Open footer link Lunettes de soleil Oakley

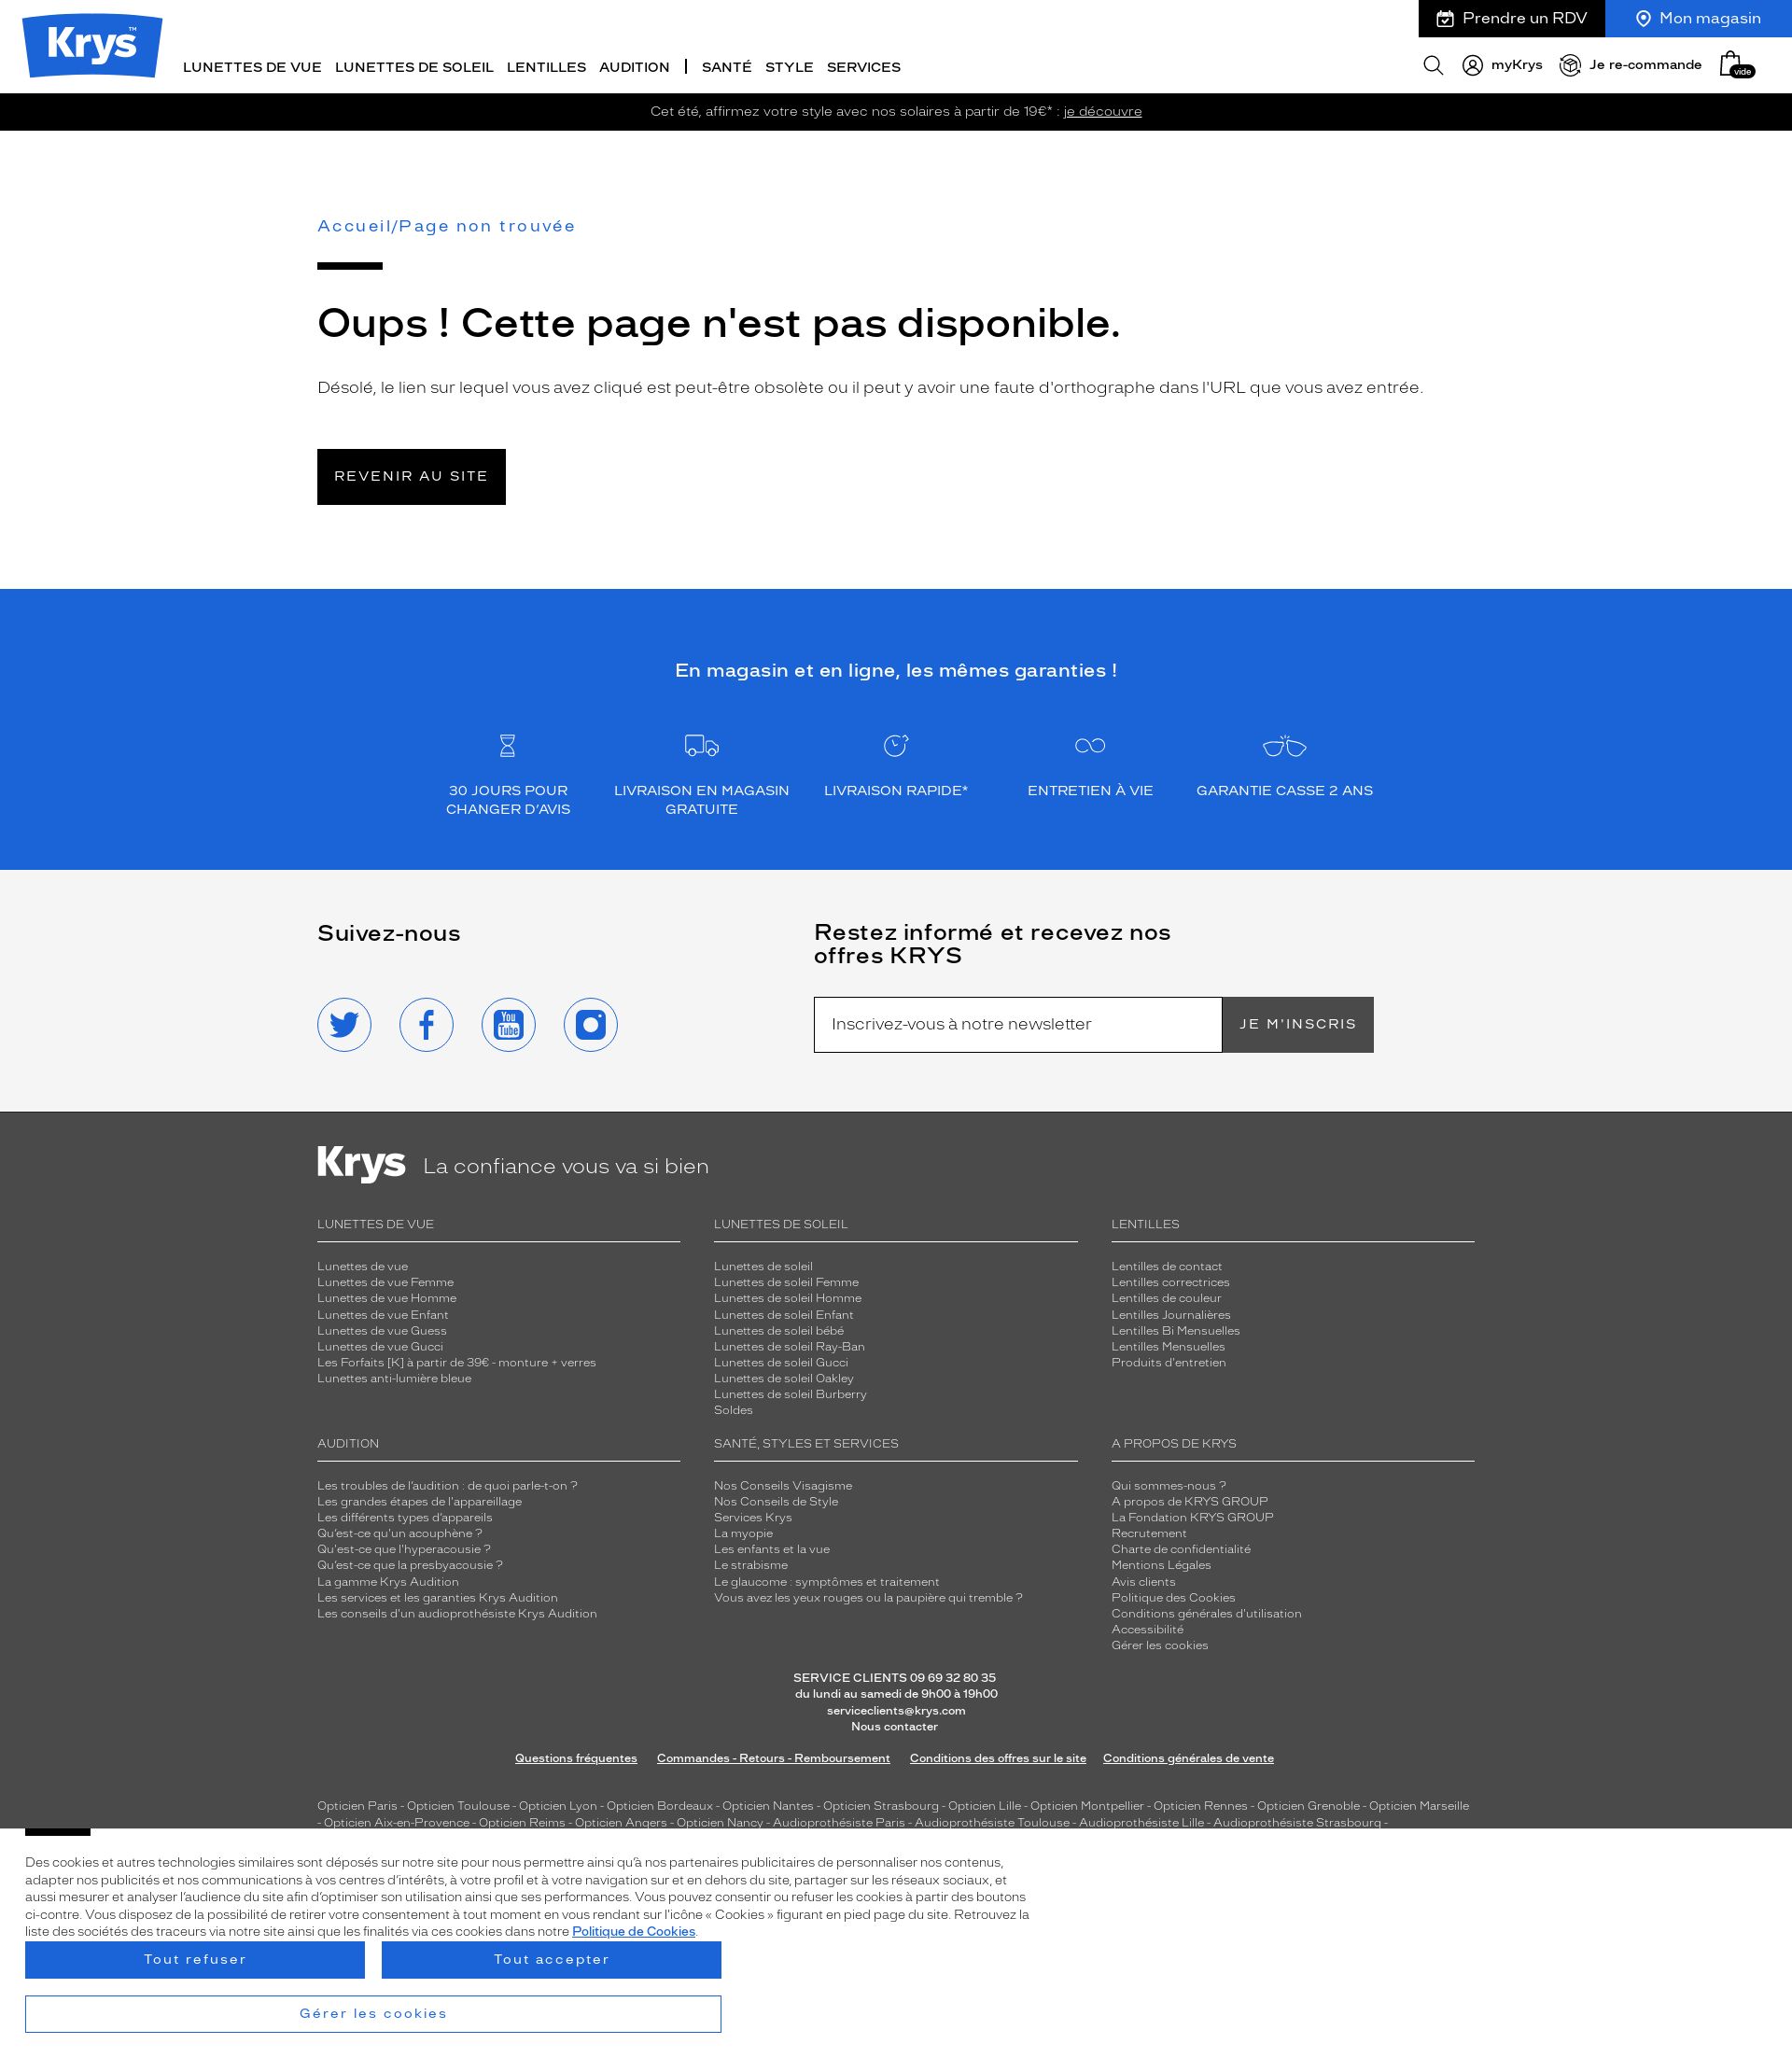point(784,1378)
